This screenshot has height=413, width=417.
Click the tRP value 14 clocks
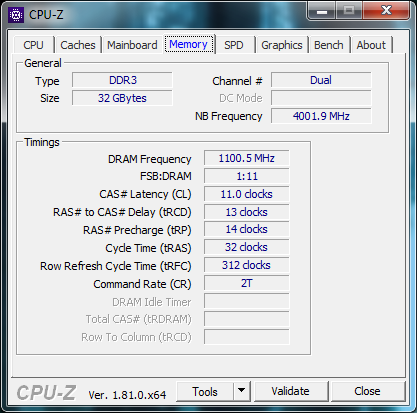tap(247, 229)
